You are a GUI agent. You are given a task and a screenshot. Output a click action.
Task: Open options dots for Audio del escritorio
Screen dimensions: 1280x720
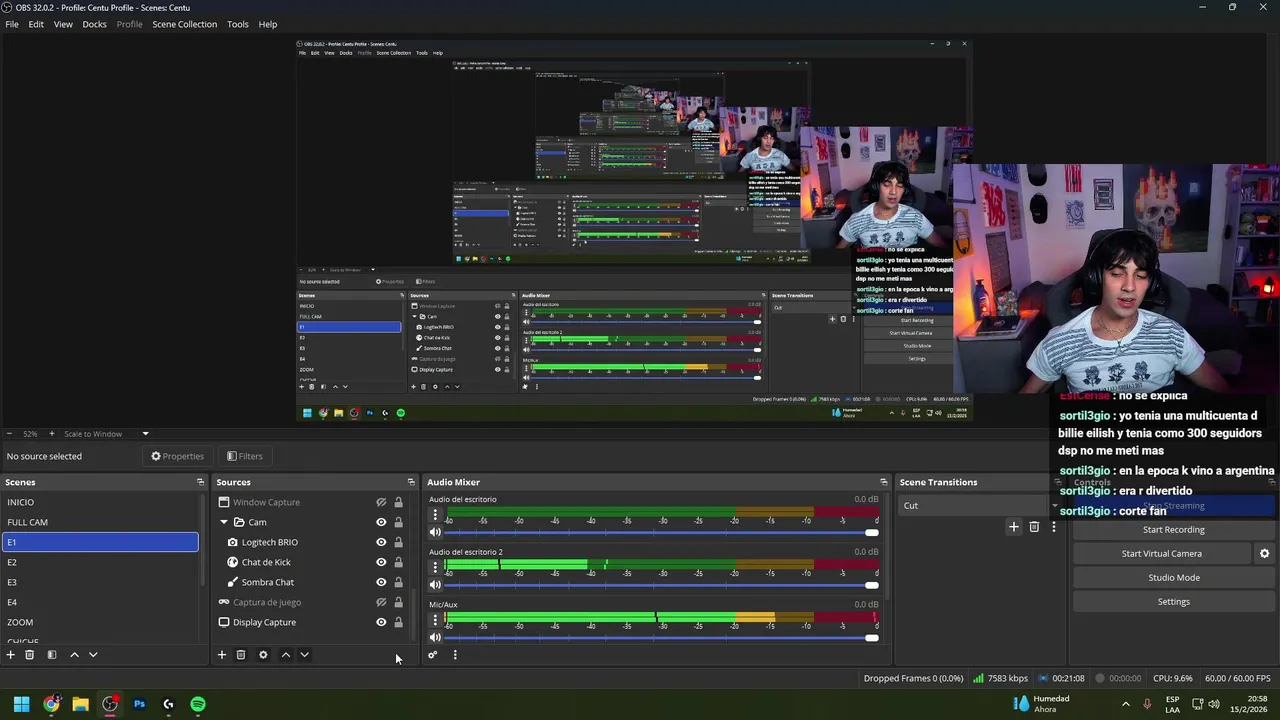point(435,515)
